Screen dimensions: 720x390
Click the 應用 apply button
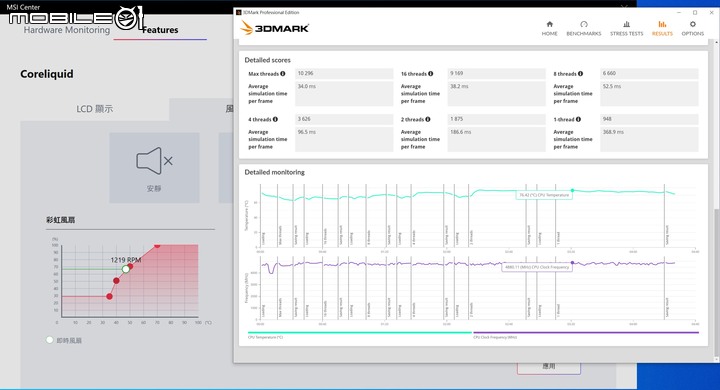pos(549,367)
